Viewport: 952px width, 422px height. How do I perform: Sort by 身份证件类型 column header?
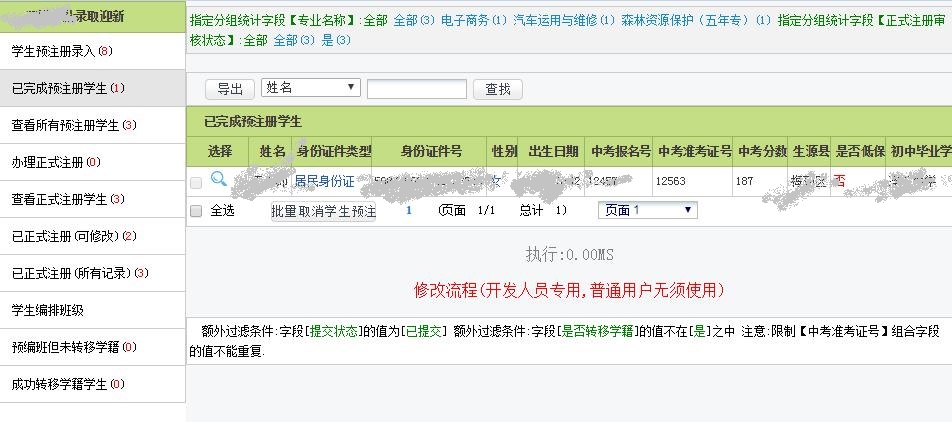pos(333,152)
